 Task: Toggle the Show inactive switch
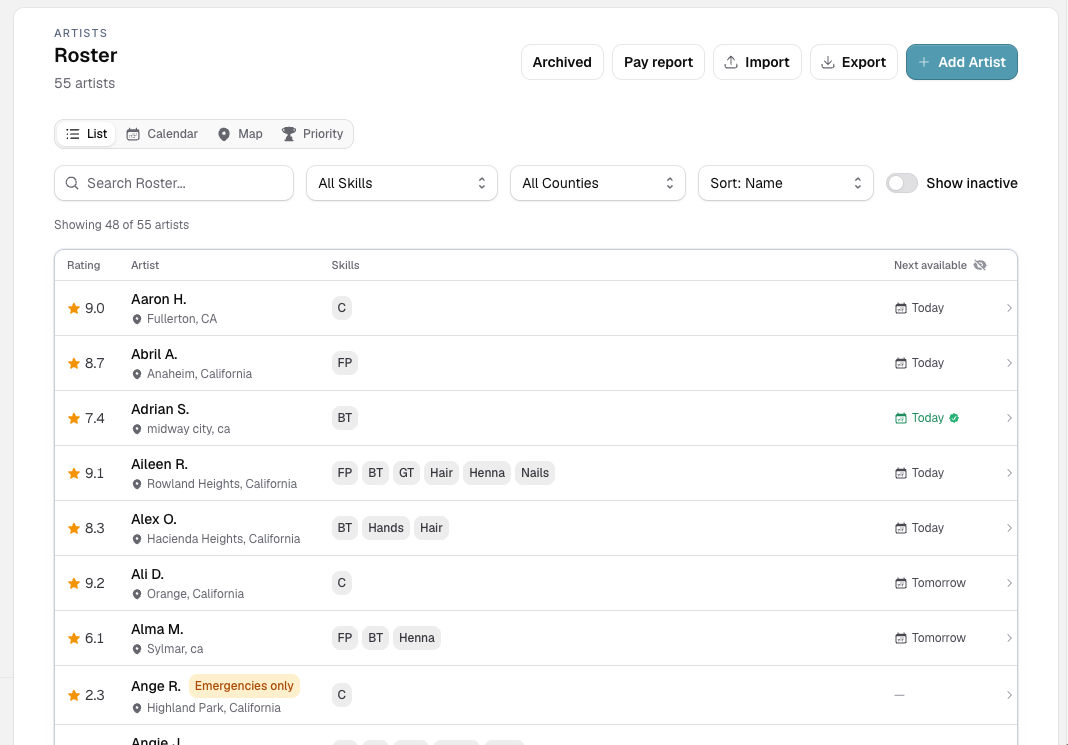click(902, 183)
